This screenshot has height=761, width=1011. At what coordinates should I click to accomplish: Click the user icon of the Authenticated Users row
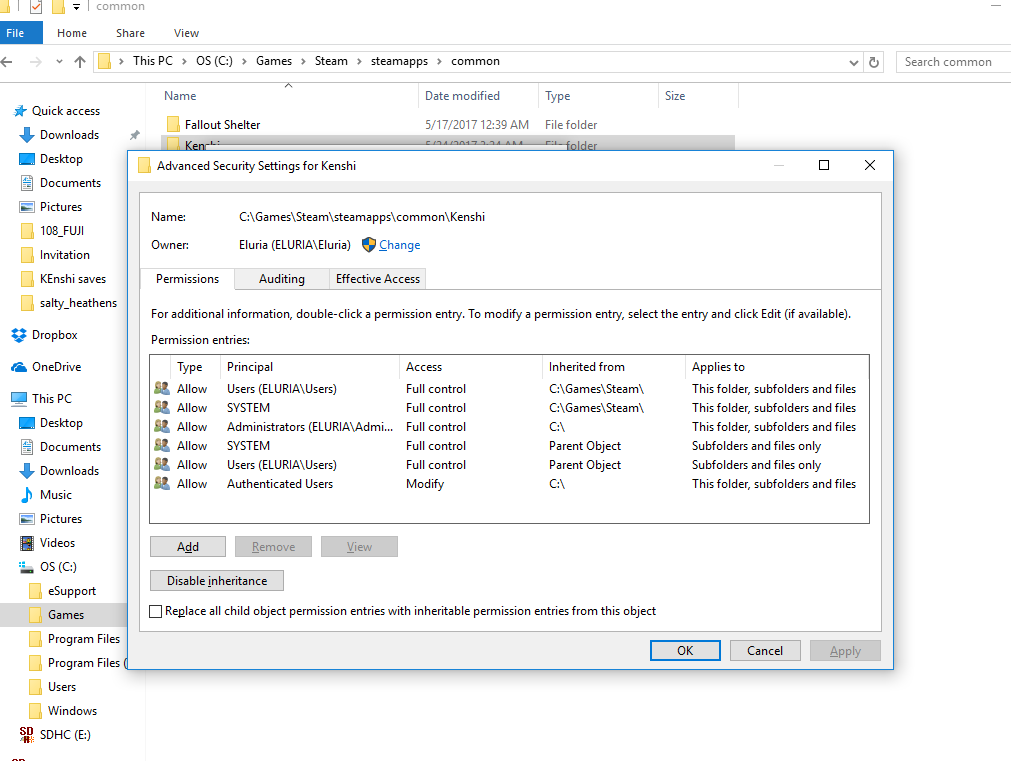tap(162, 483)
